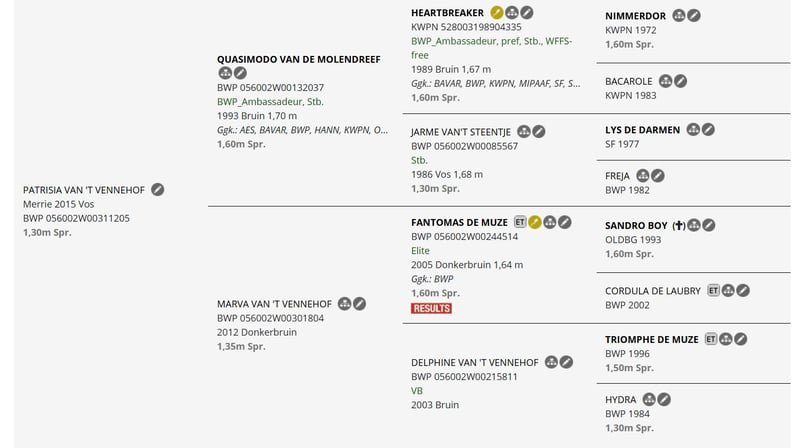The width and height of the screenshot is (800, 448).
Task: Click edit pencil next to Delphine van 't Vennehof
Action: (x=566, y=362)
